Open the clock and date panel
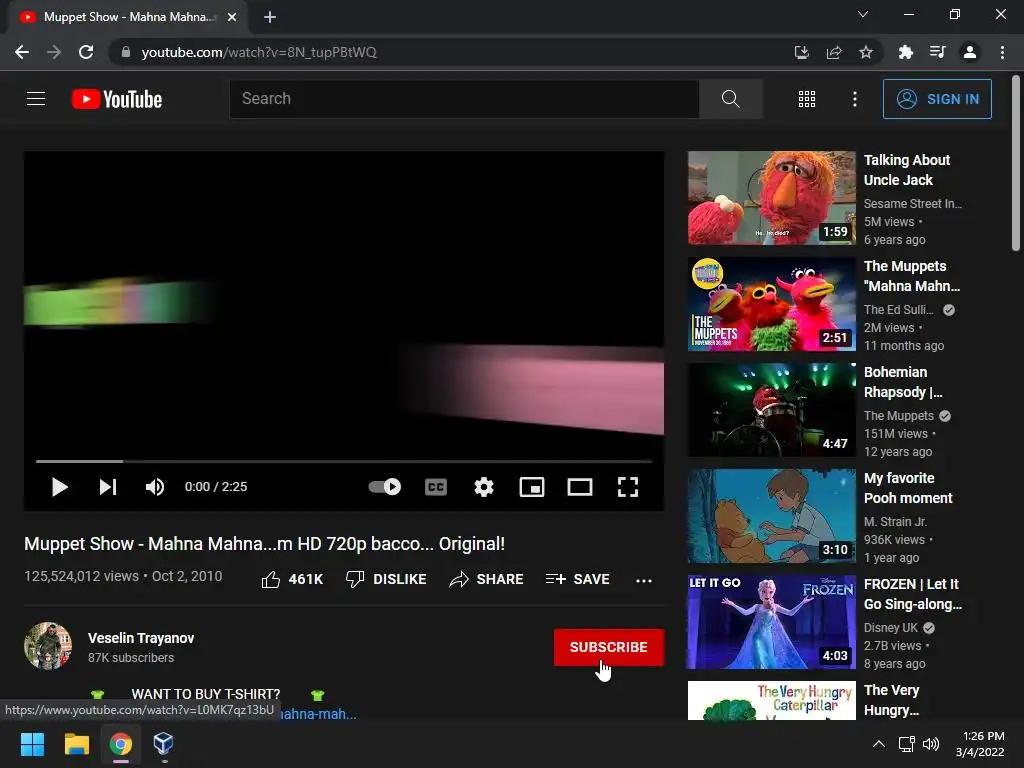Viewport: 1024px width, 768px height. [980, 744]
